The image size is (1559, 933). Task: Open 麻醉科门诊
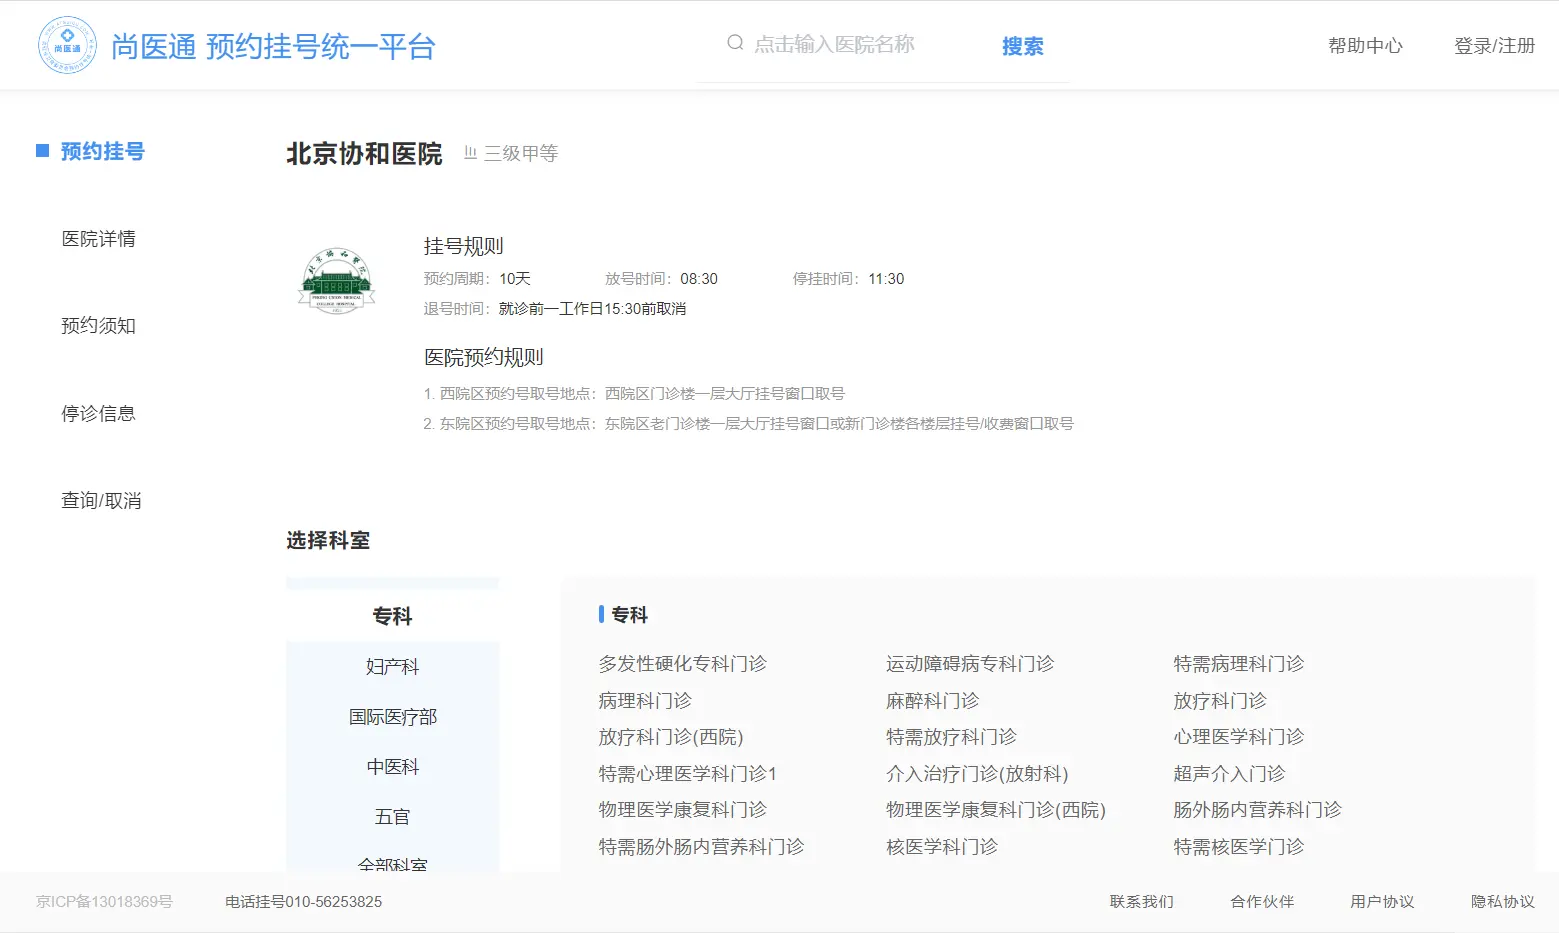(932, 701)
